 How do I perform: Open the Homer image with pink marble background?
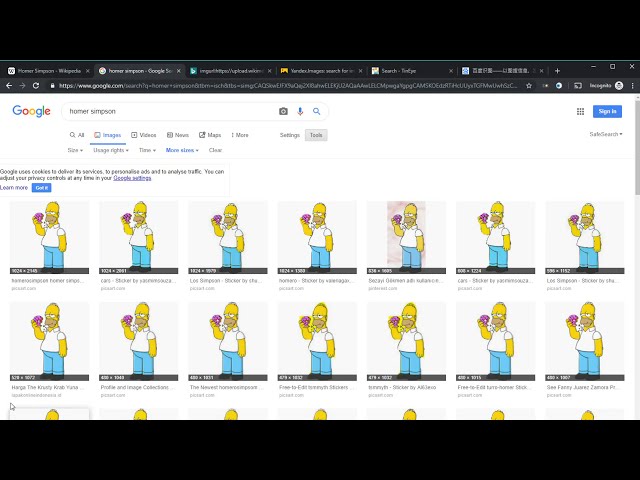pyautogui.click(x=406, y=237)
